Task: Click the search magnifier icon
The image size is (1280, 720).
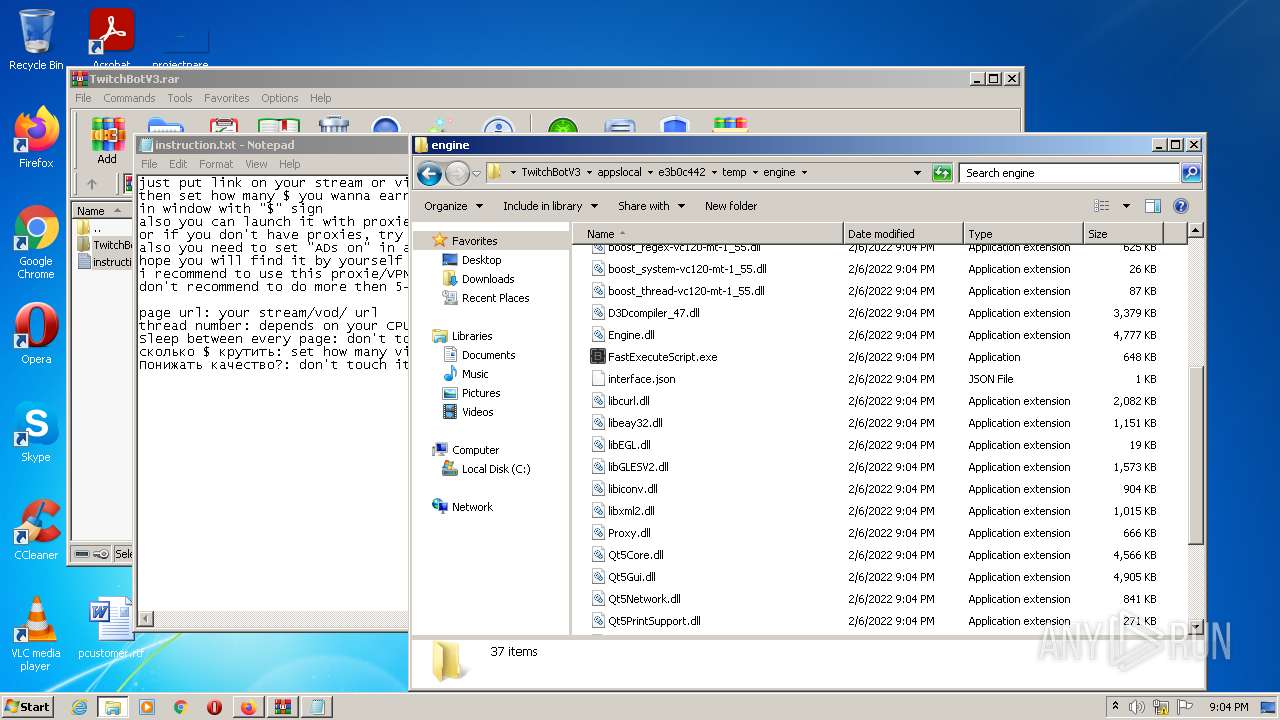Action: [1190, 173]
